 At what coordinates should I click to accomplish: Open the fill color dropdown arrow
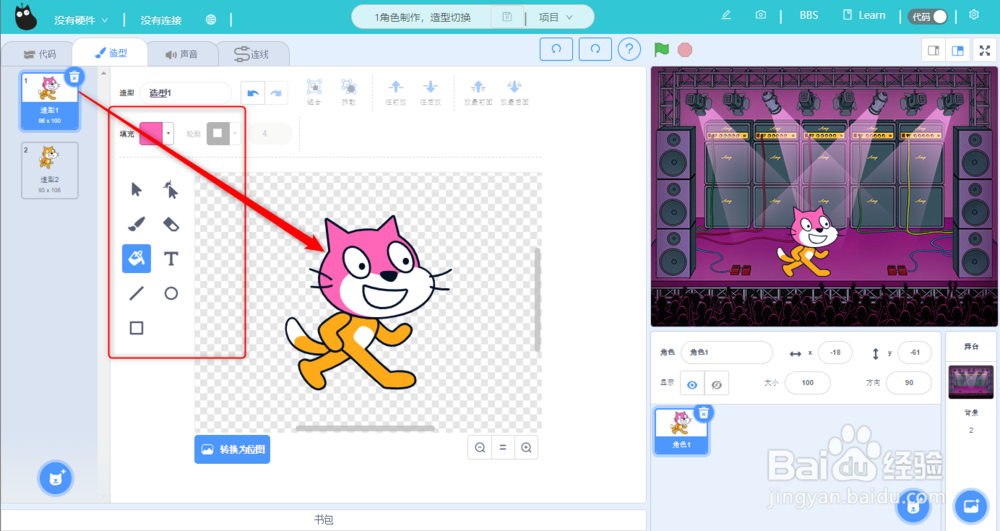[168, 134]
